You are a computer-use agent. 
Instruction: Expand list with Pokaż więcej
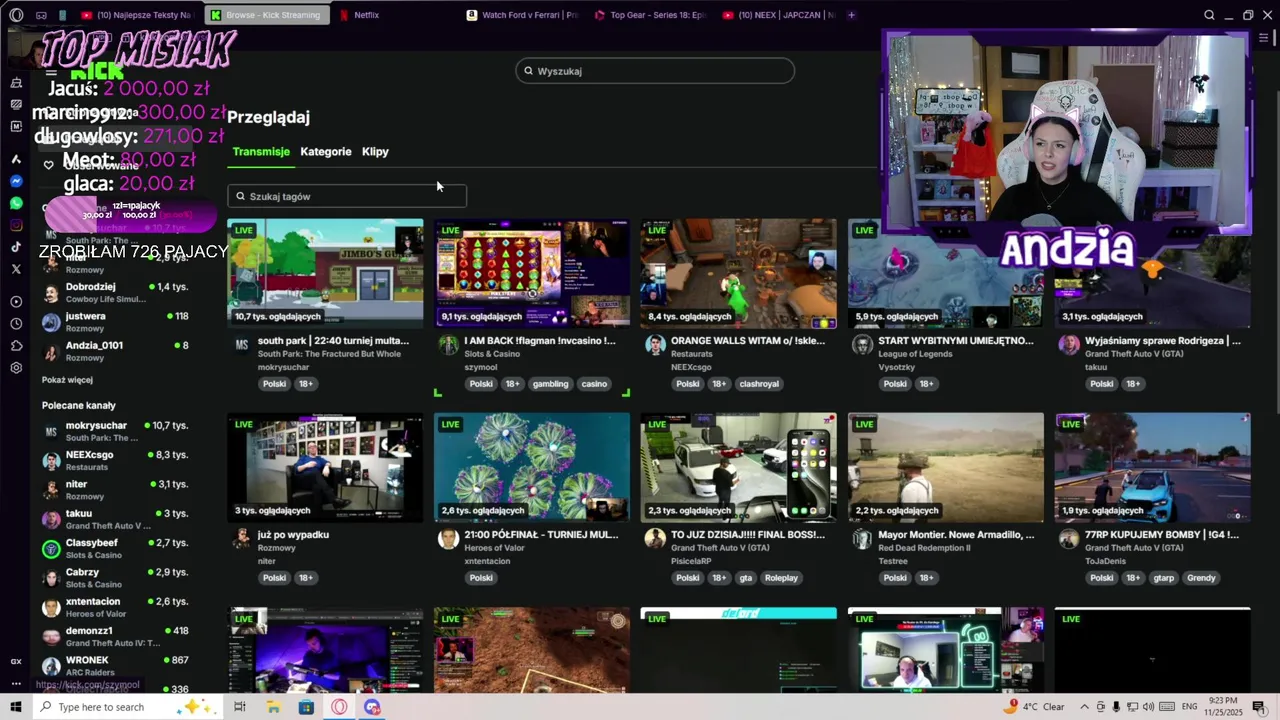point(67,380)
